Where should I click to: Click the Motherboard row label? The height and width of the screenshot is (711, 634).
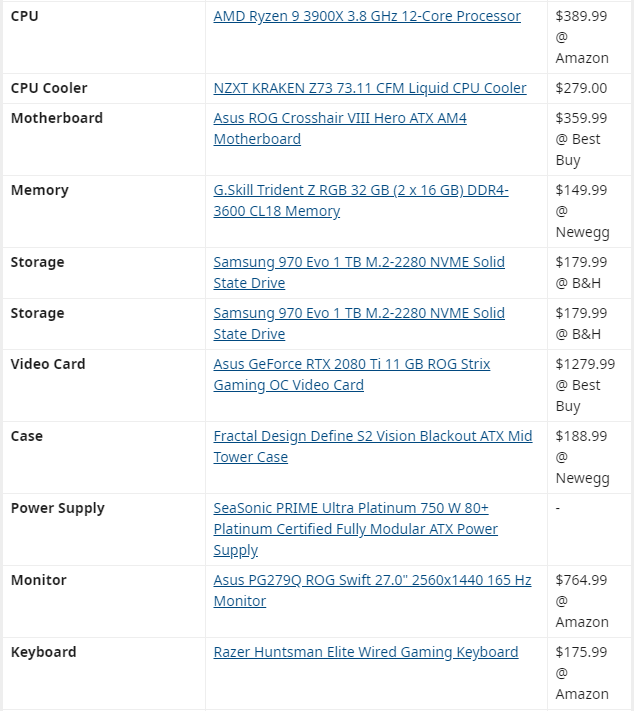[56, 118]
